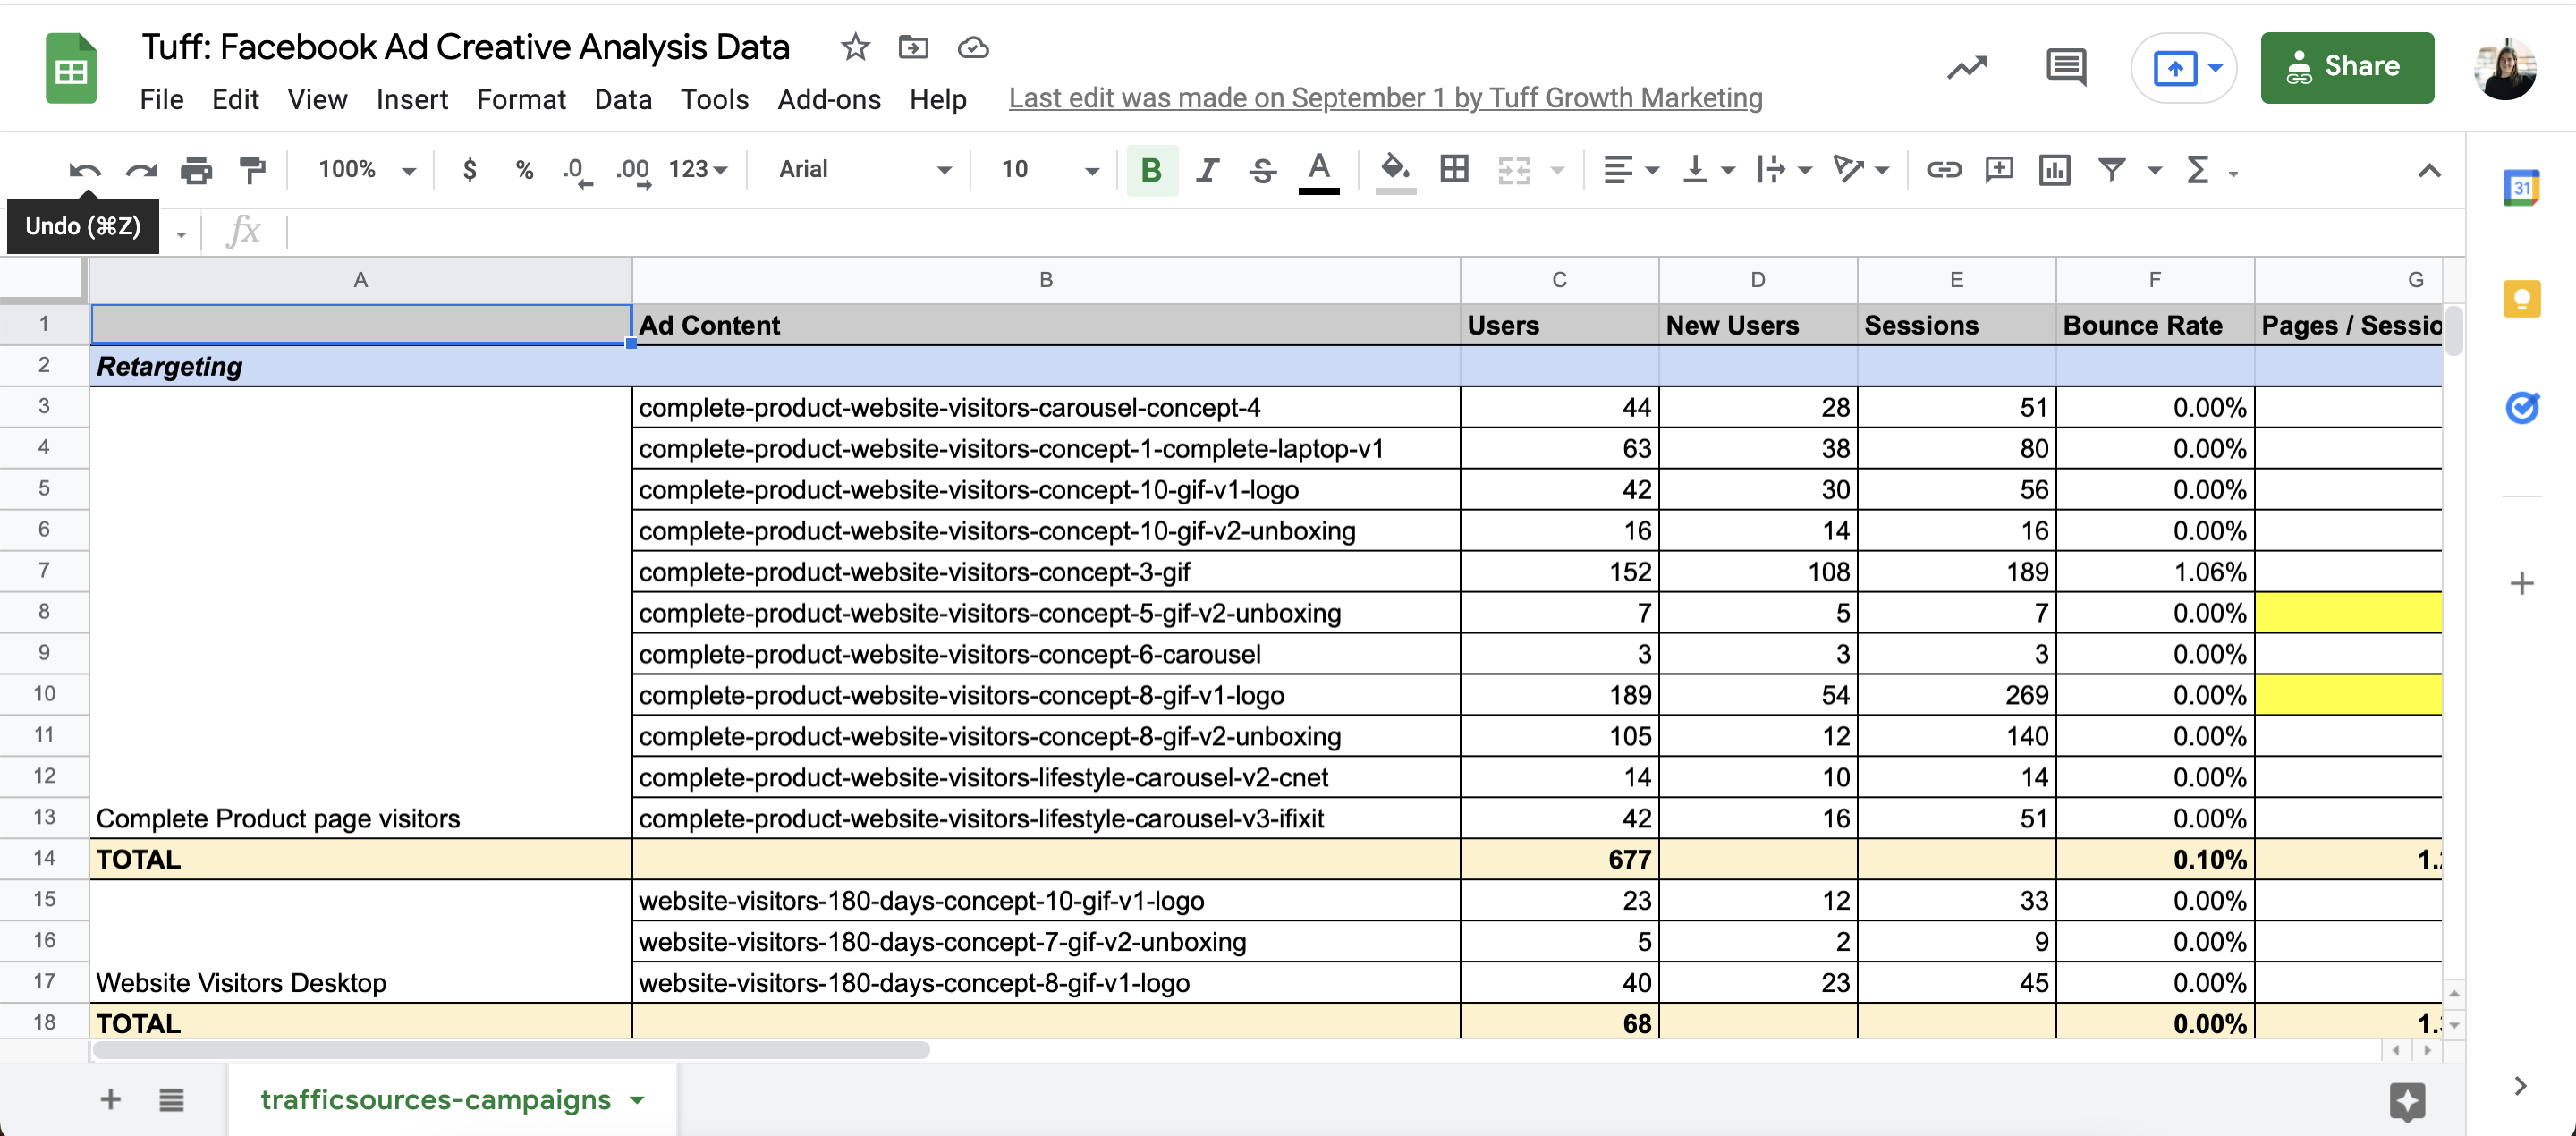Click the green Share button

tap(2346, 67)
